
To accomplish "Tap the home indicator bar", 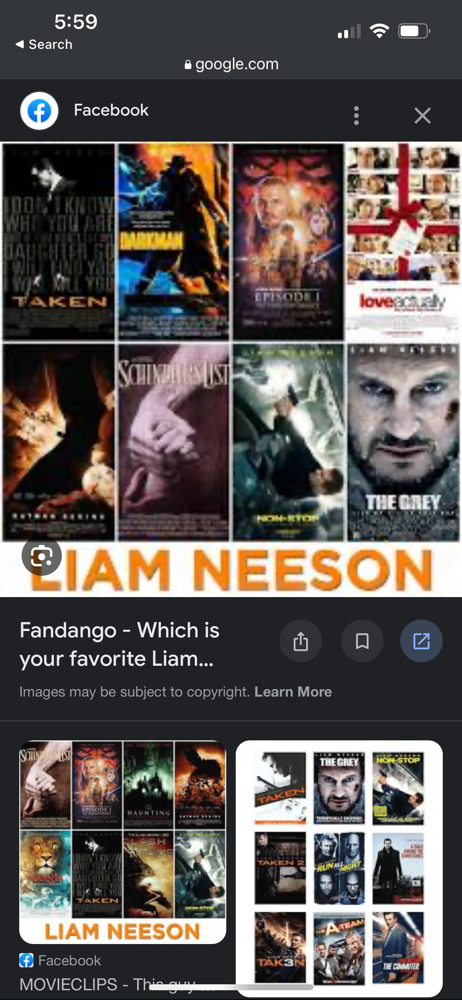I will pos(231,987).
